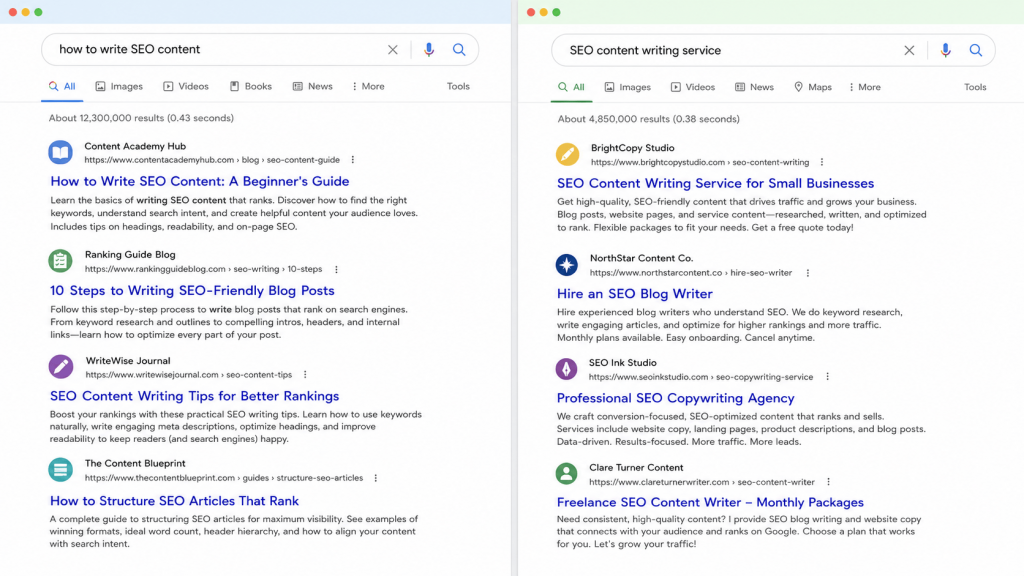Open 'How to Write SEO Content: A Beginner's Guide'
Viewport: 1024px width, 576px height.
pyautogui.click(x=200, y=181)
